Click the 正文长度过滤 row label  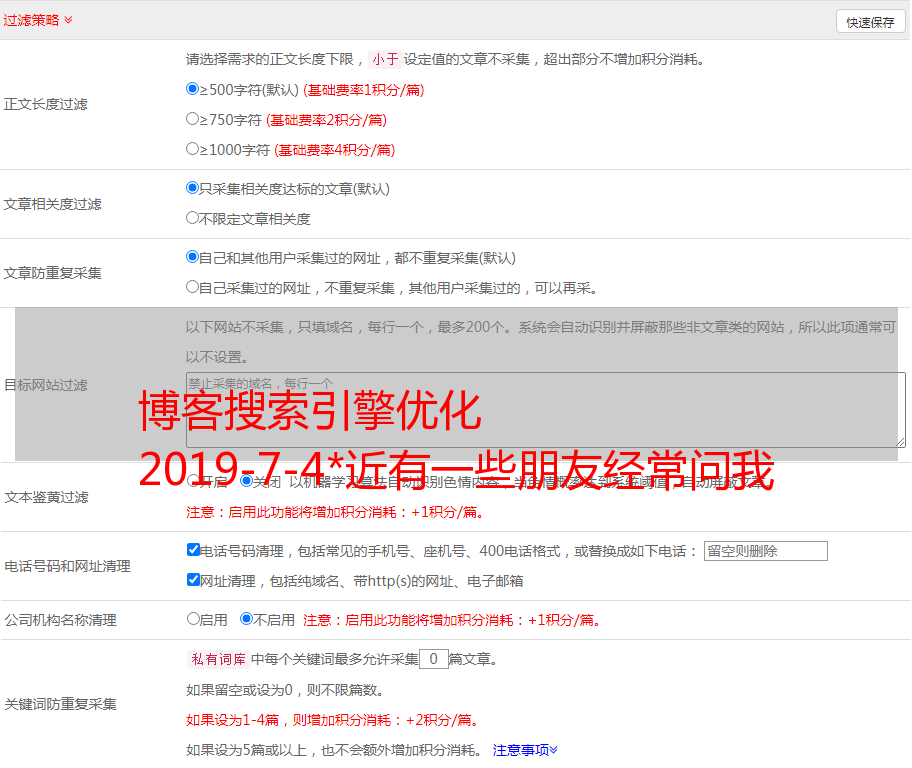[45, 104]
